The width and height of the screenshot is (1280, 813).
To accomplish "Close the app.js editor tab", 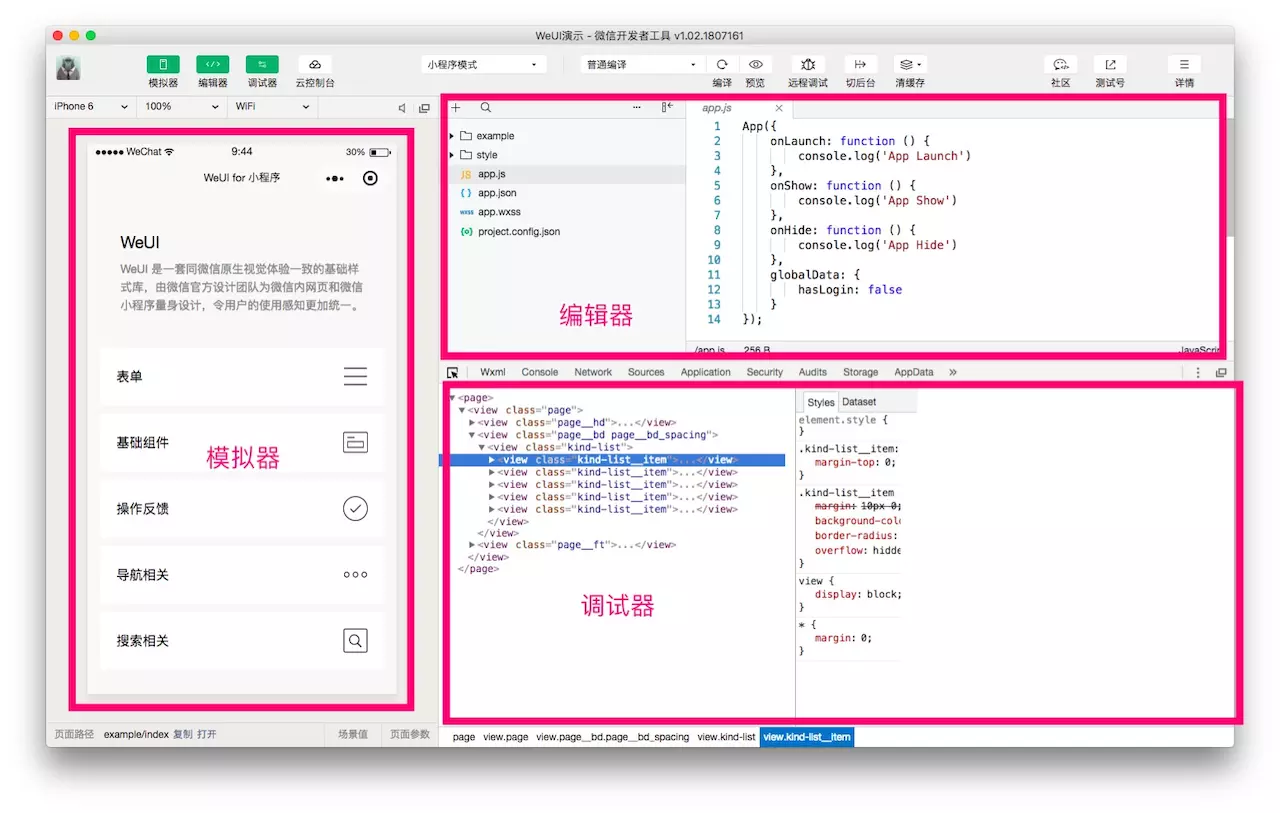I will click(779, 108).
